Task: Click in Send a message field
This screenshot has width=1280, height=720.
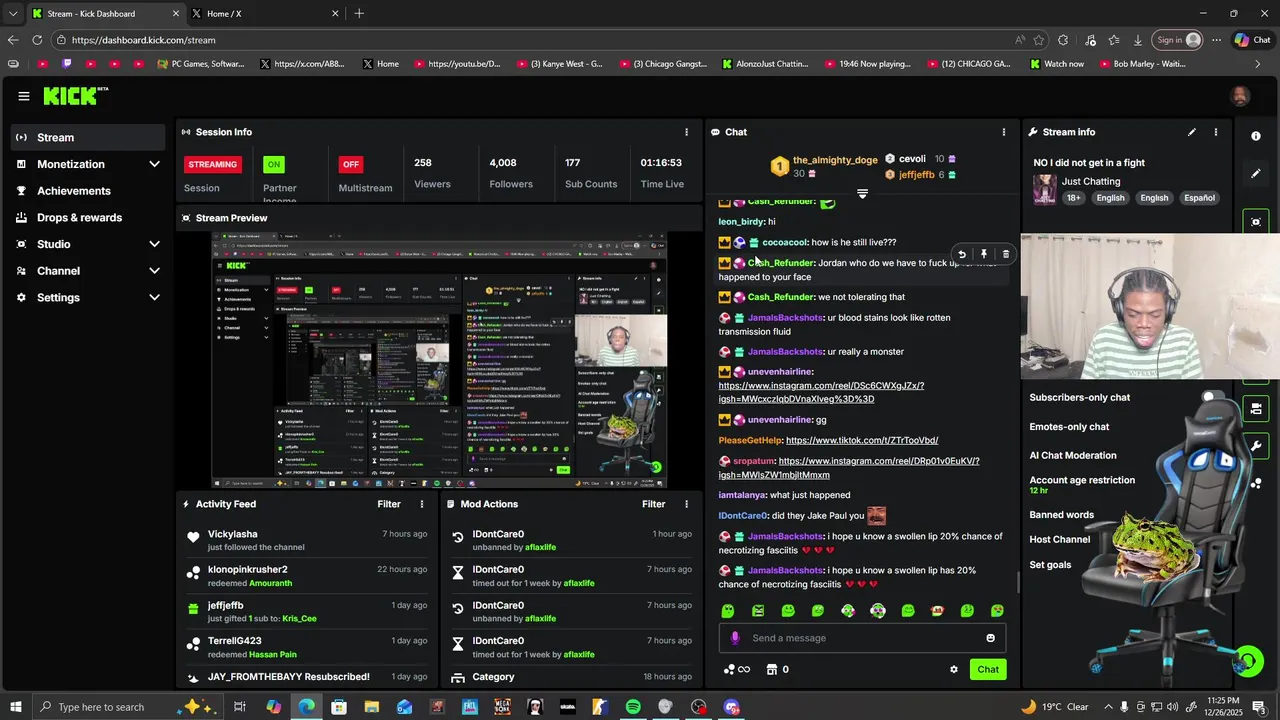Action: (x=862, y=638)
